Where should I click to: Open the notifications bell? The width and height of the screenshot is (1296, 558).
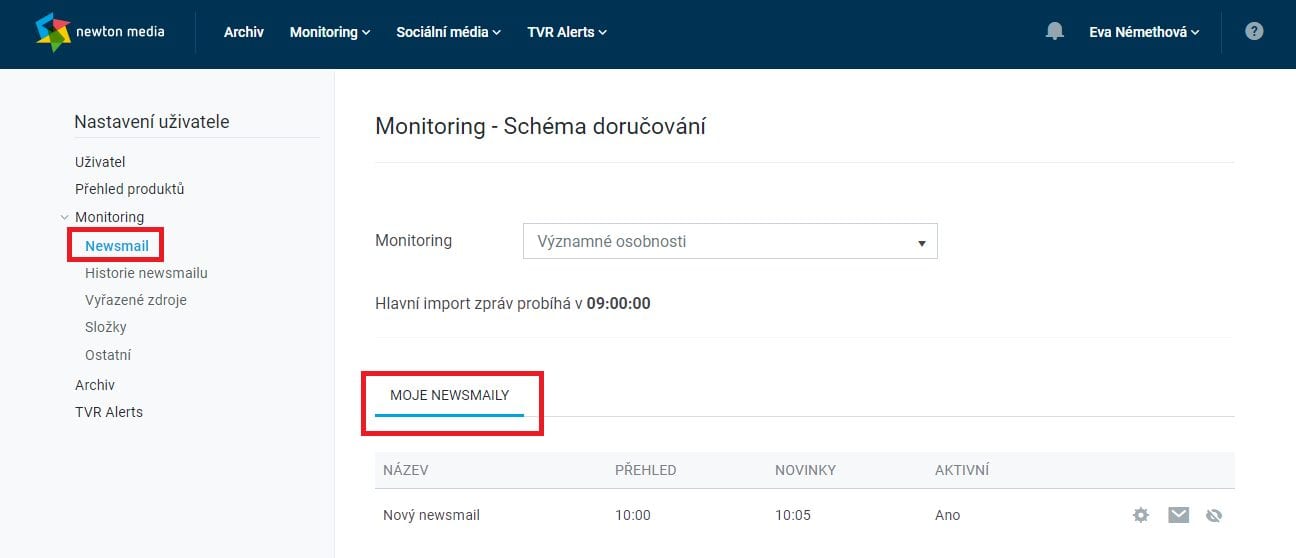coord(1054,32)
